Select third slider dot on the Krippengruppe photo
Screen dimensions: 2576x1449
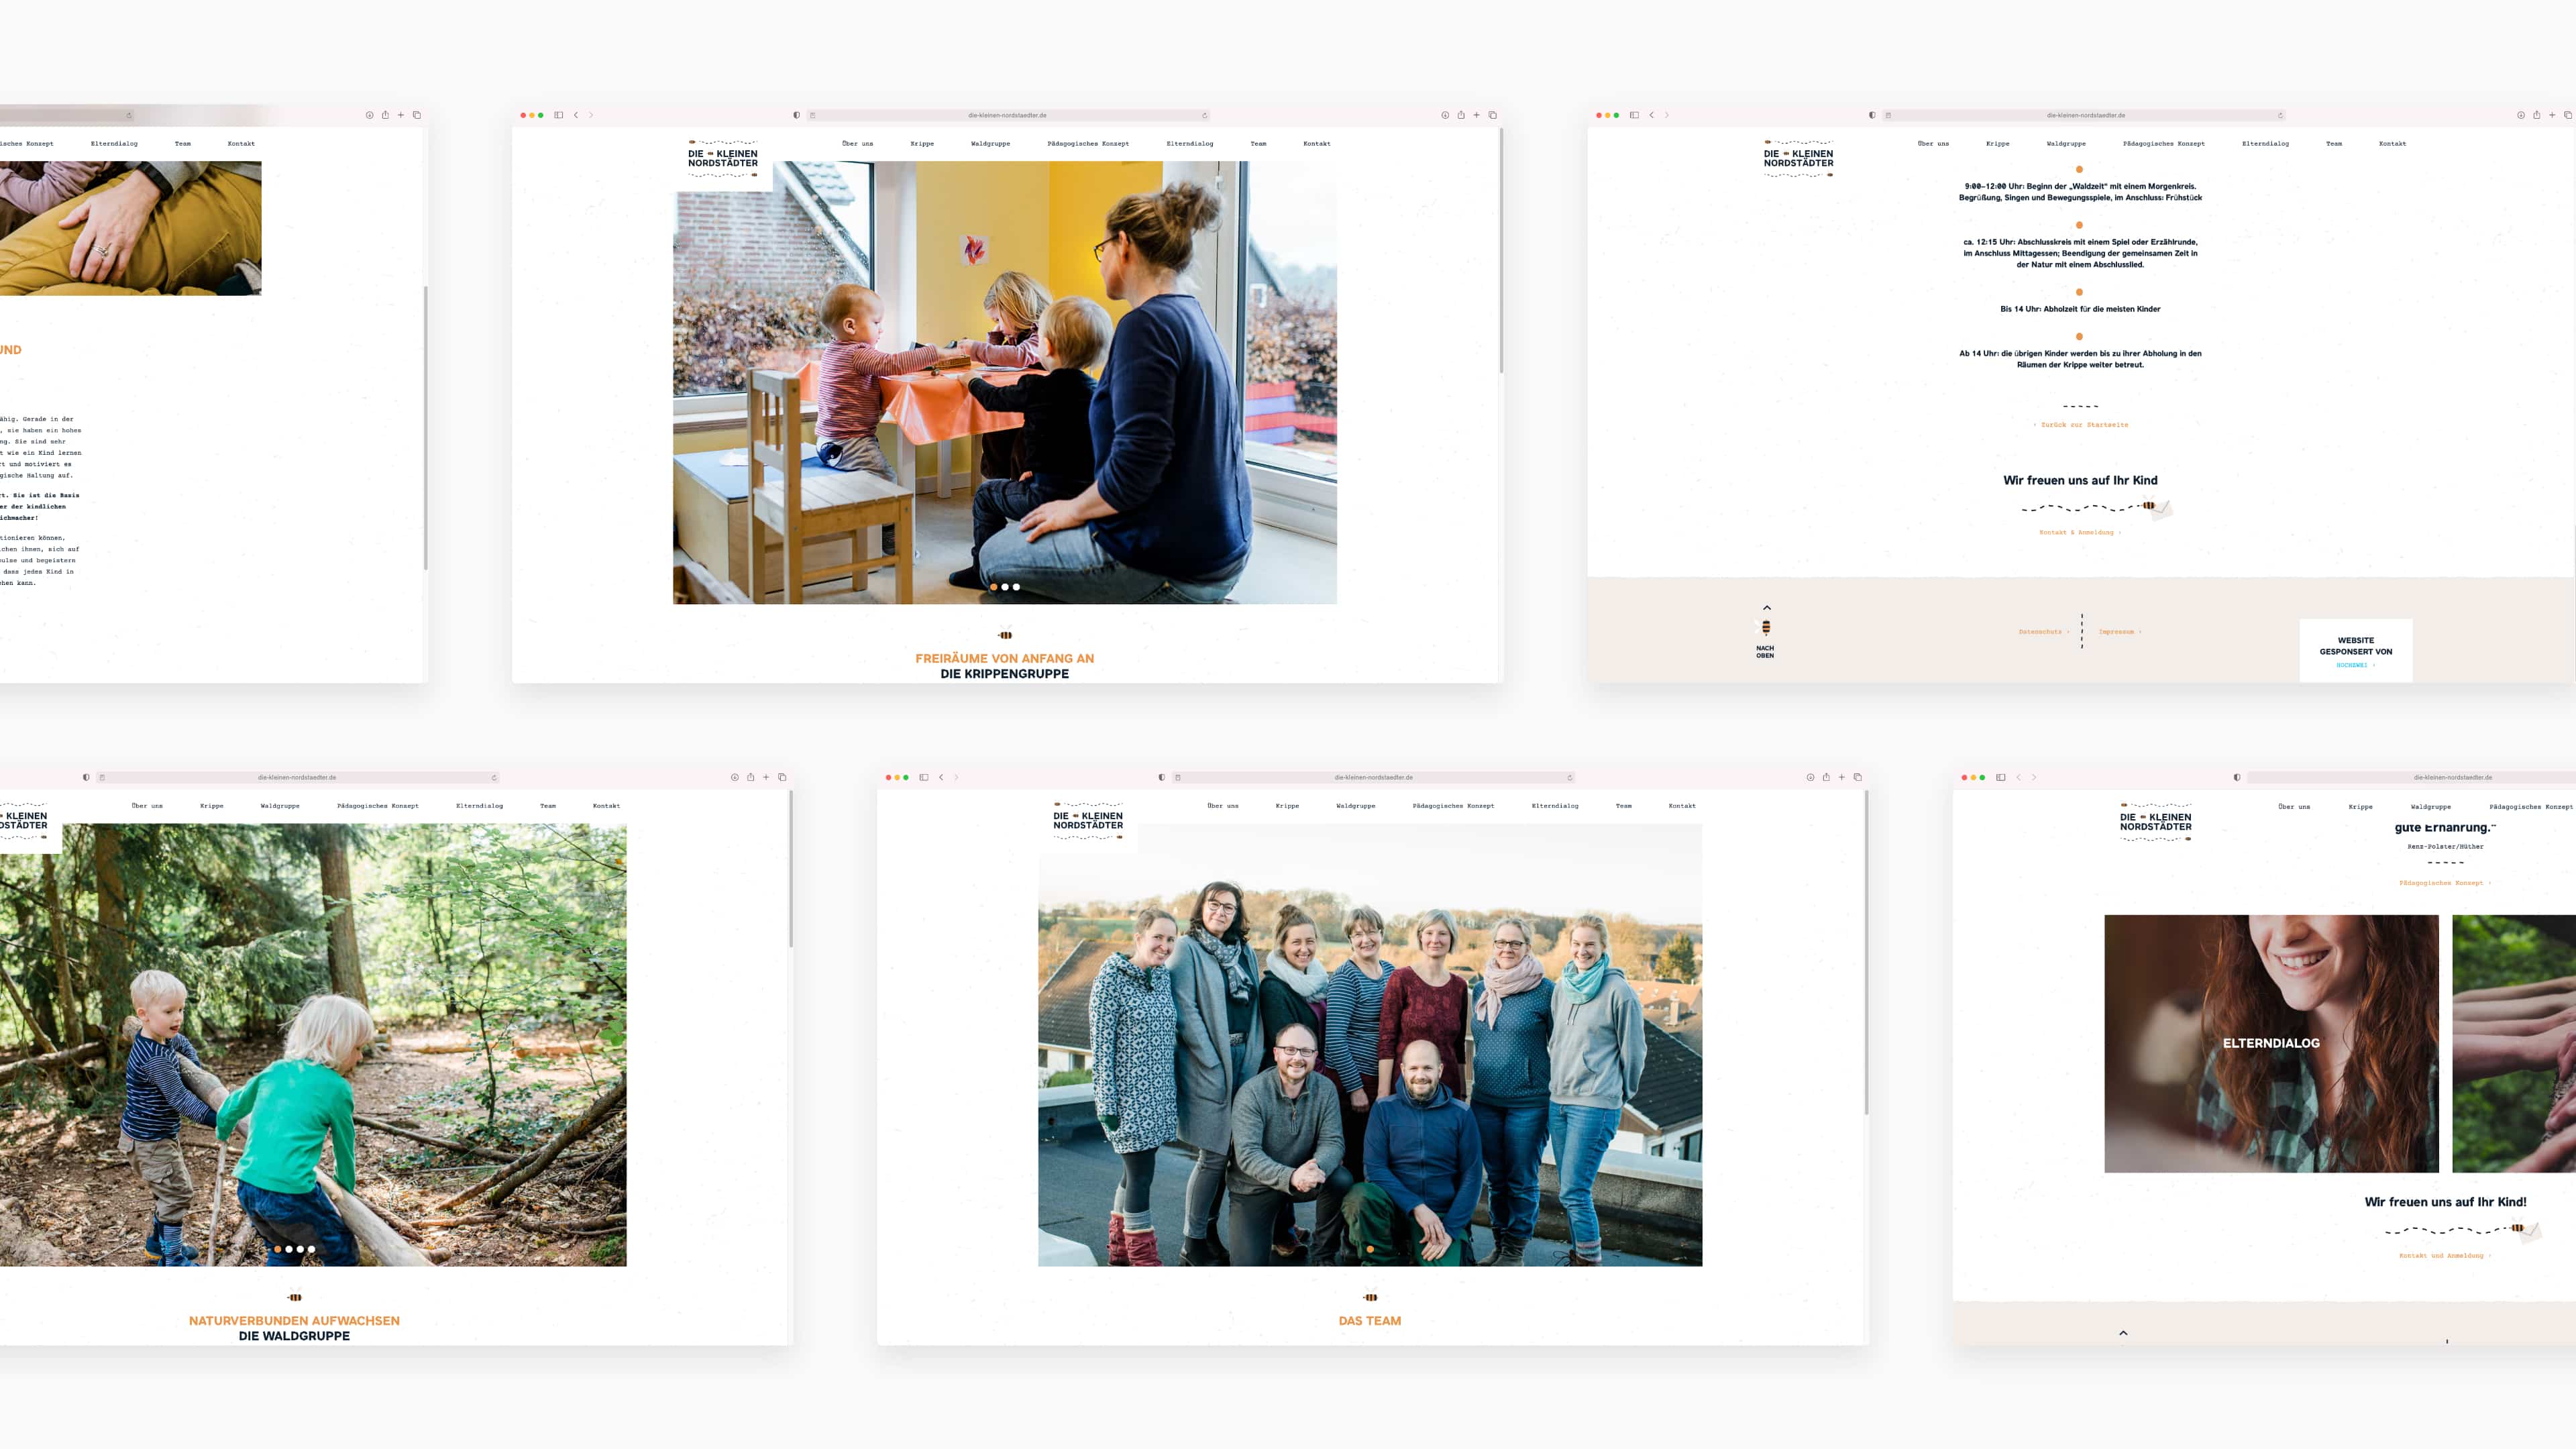pos(1016,587)
